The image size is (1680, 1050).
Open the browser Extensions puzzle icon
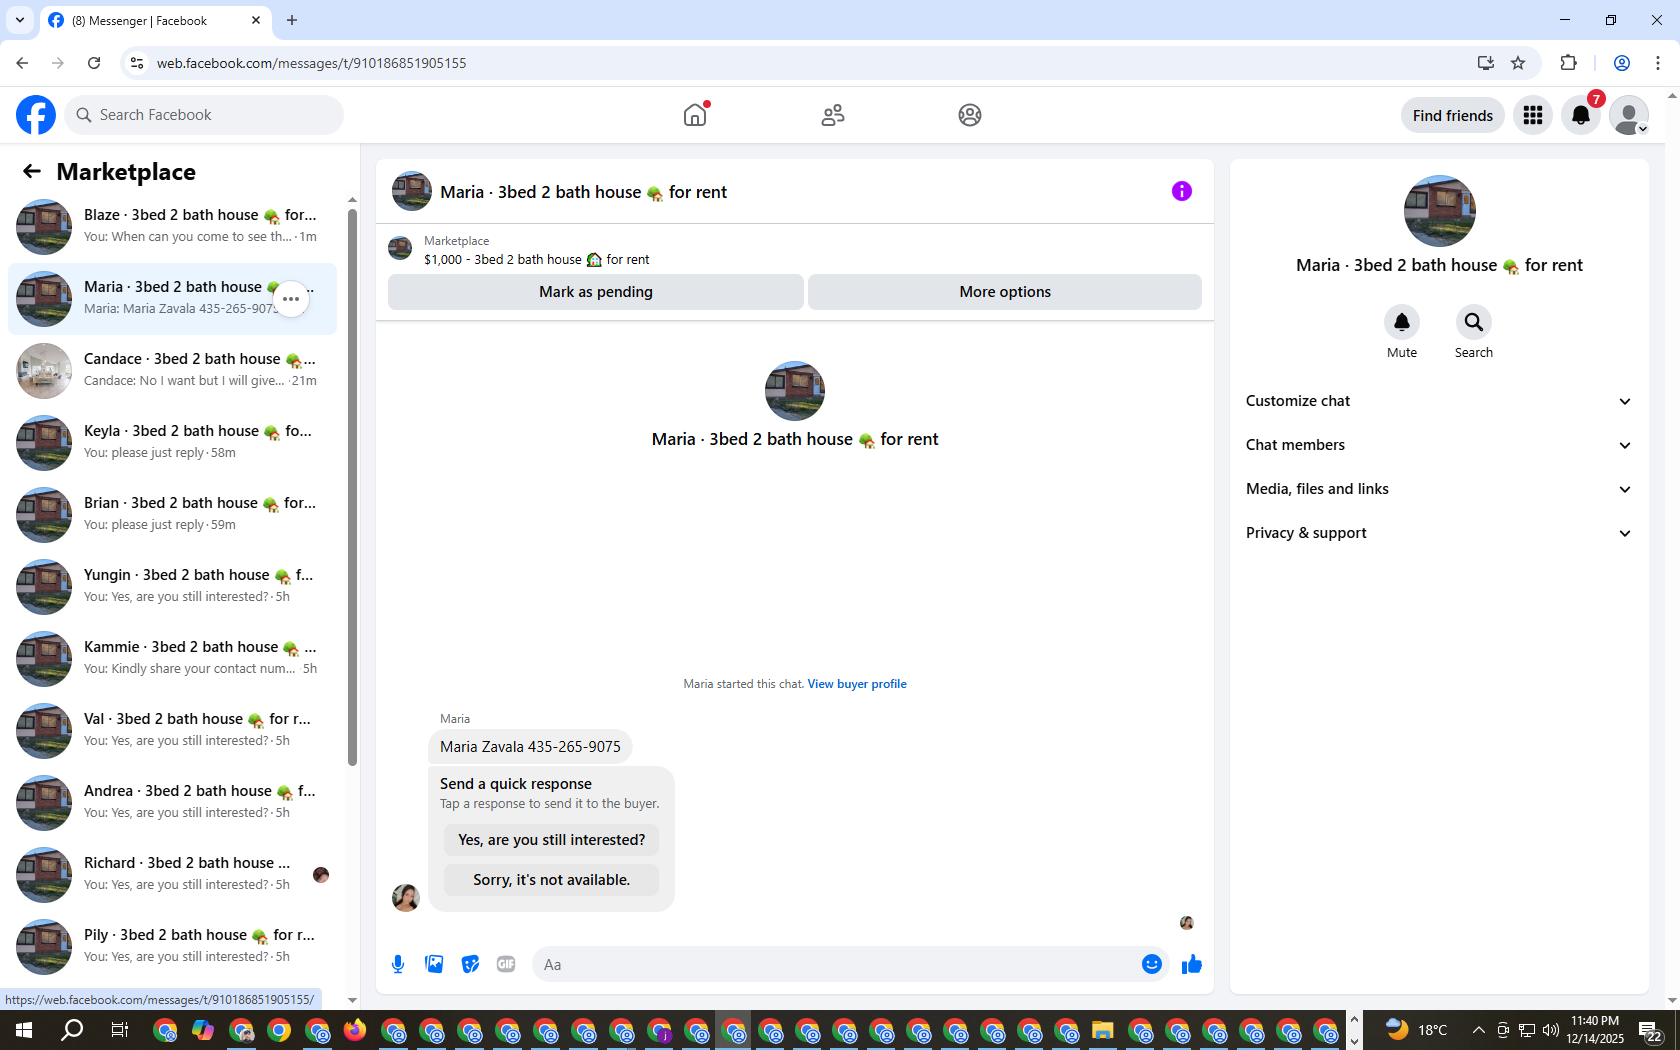point(1568,63)
